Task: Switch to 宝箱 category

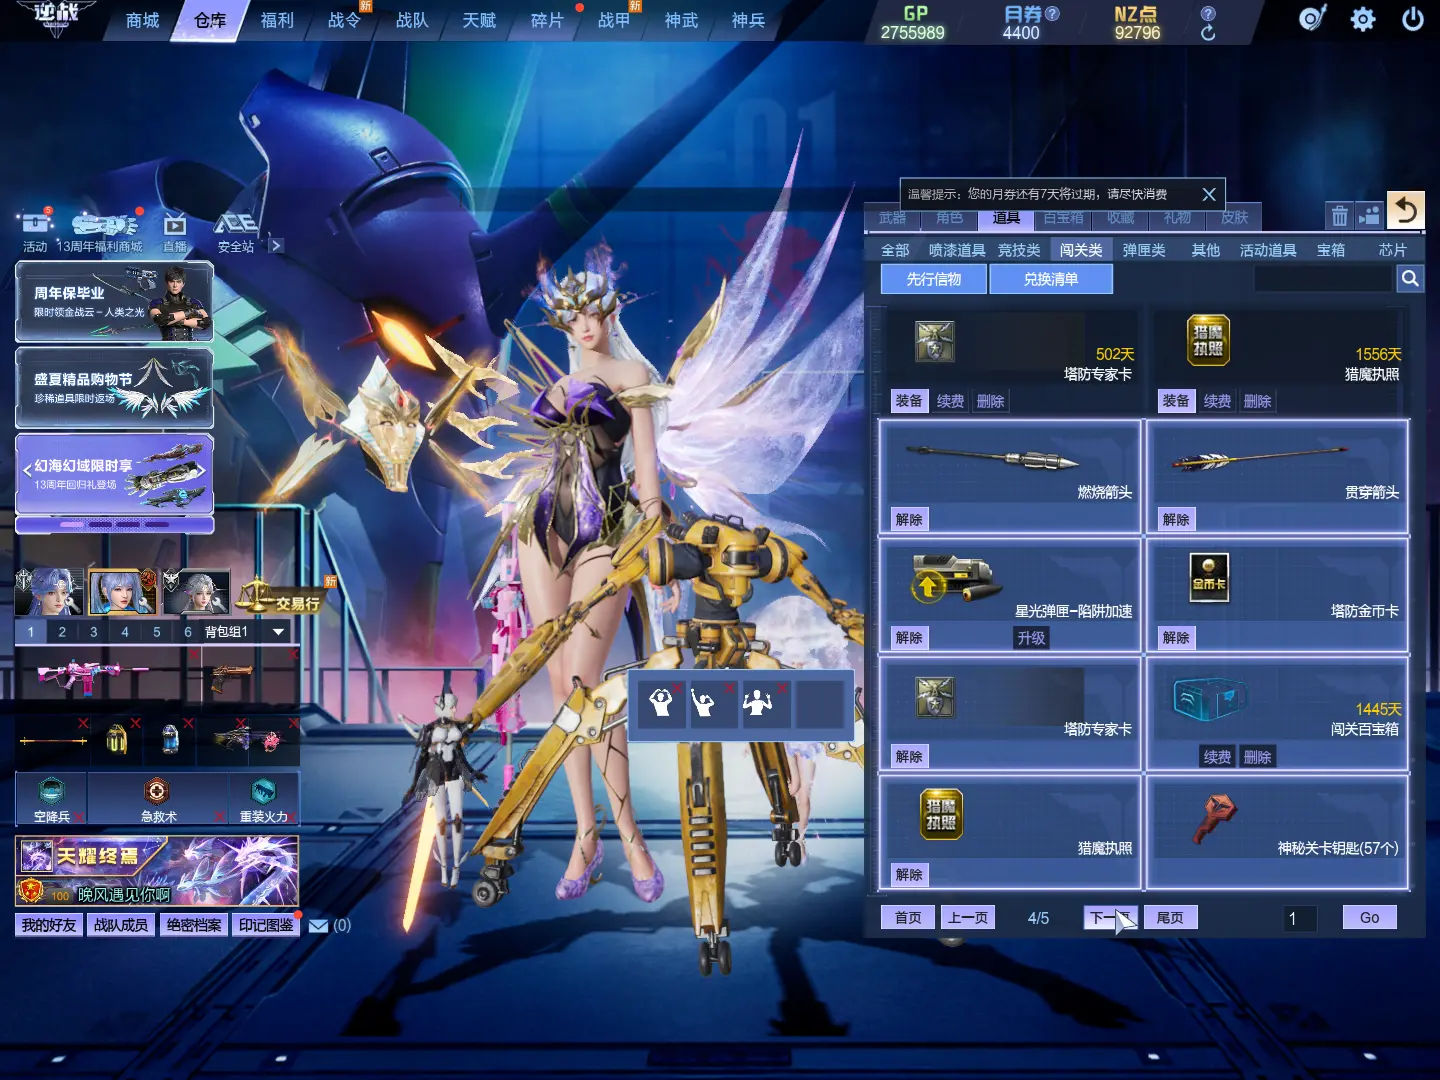Action: (1331, 250)
